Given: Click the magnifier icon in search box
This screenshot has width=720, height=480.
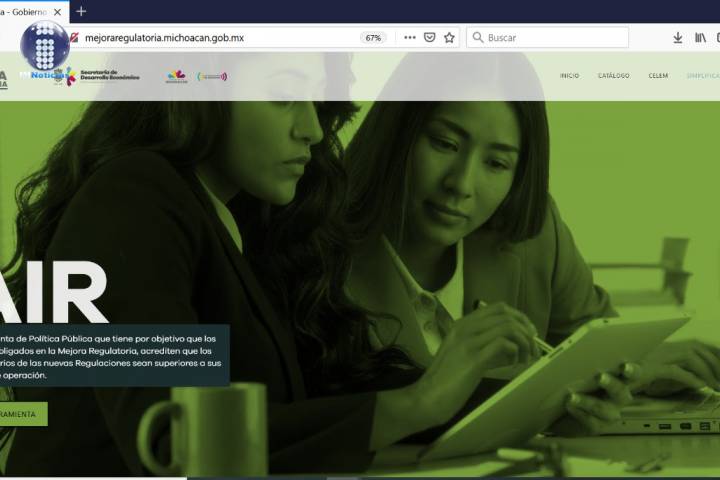Looking at the screenshot, I should [477, 38].
